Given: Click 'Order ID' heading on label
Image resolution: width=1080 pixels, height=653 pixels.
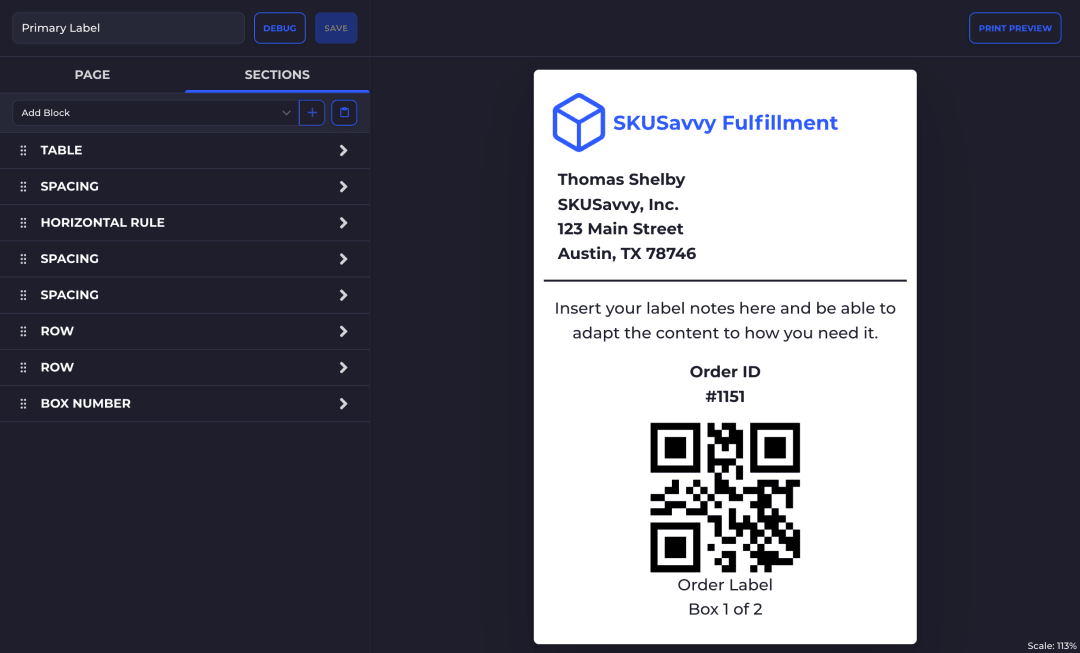Looking at the screenshot, I should (x=725, y=372).
